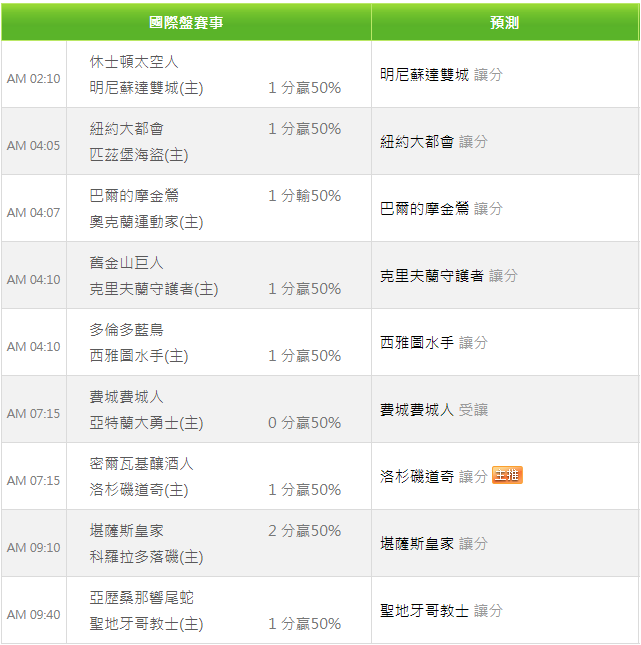The width and height of the screenshot is (641, 645).
Task: Click the 1 分輸50% odds for 巴爾的摩金鶯
Action: 304,196
